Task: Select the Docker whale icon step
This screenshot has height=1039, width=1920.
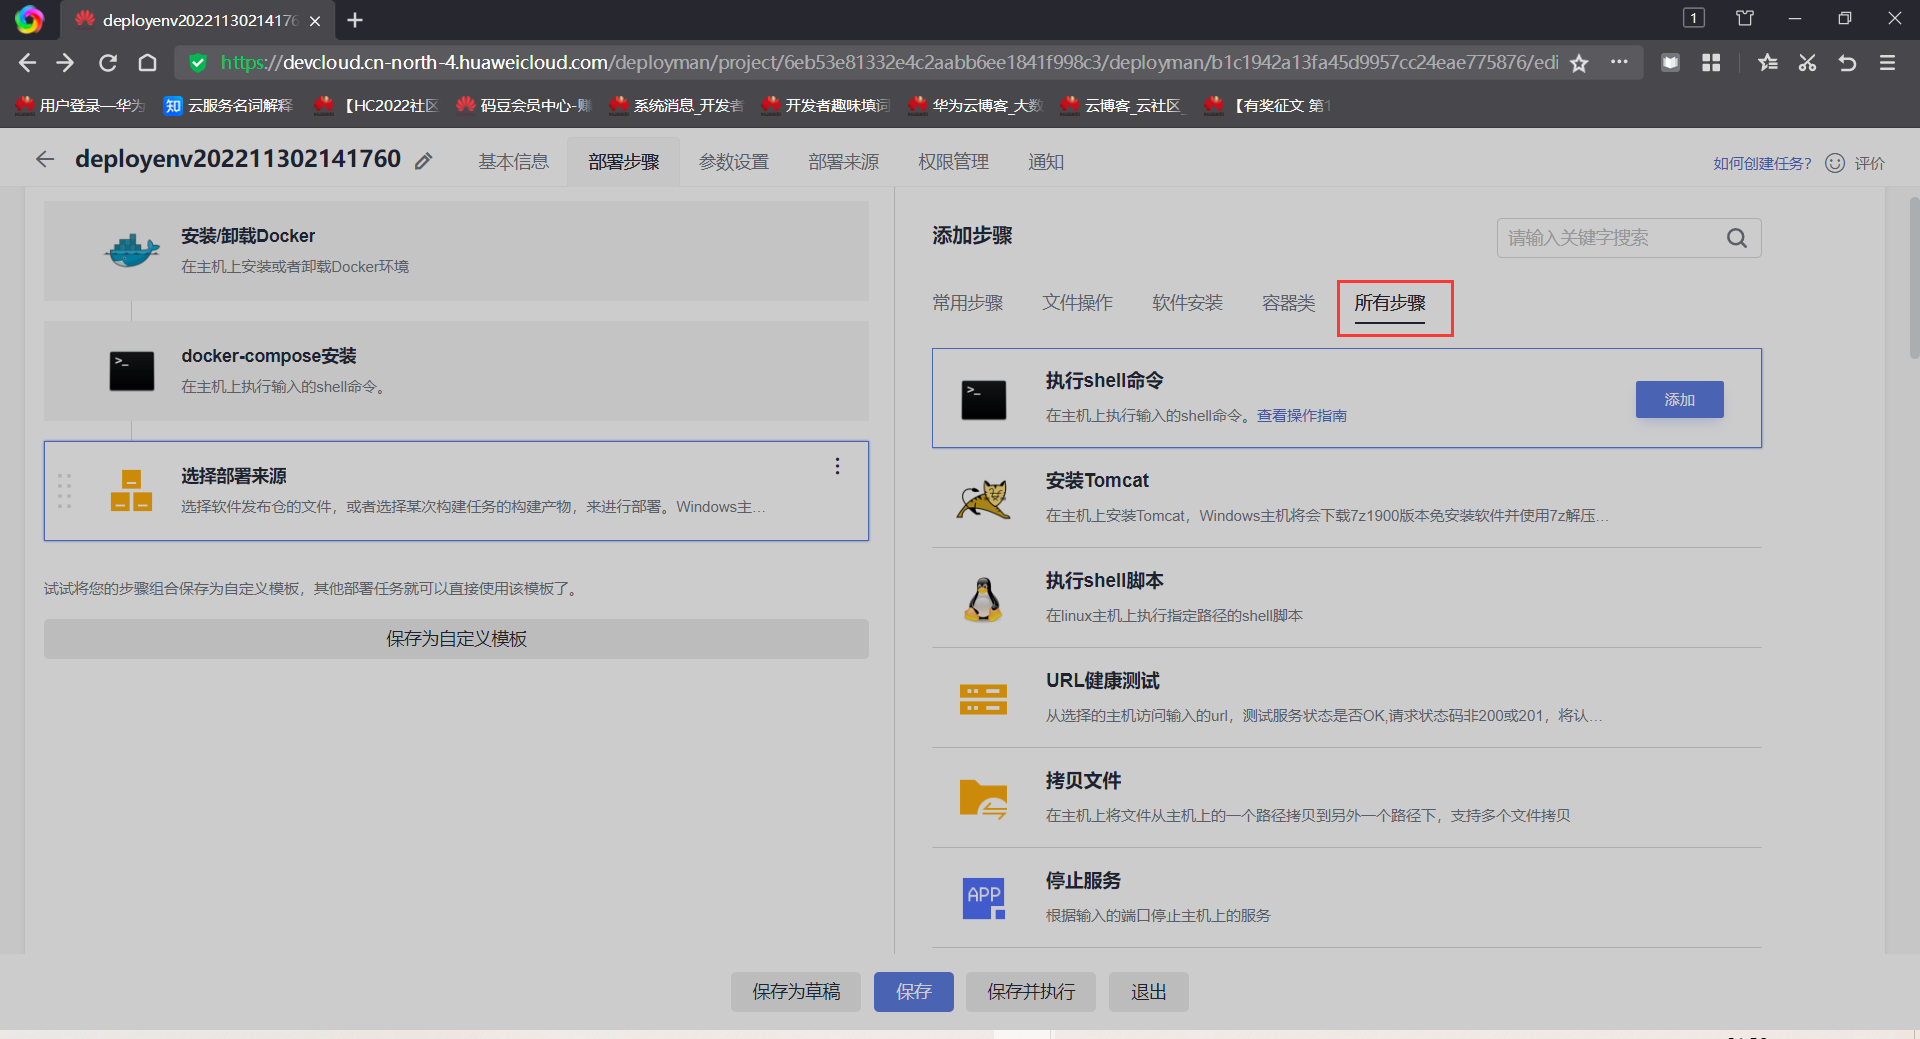Action: (132, 250)
